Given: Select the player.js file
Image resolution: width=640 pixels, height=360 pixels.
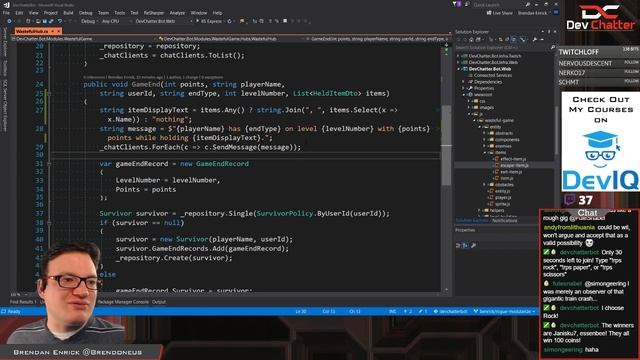Looking at the screenshot, I should tap(503, 198).
